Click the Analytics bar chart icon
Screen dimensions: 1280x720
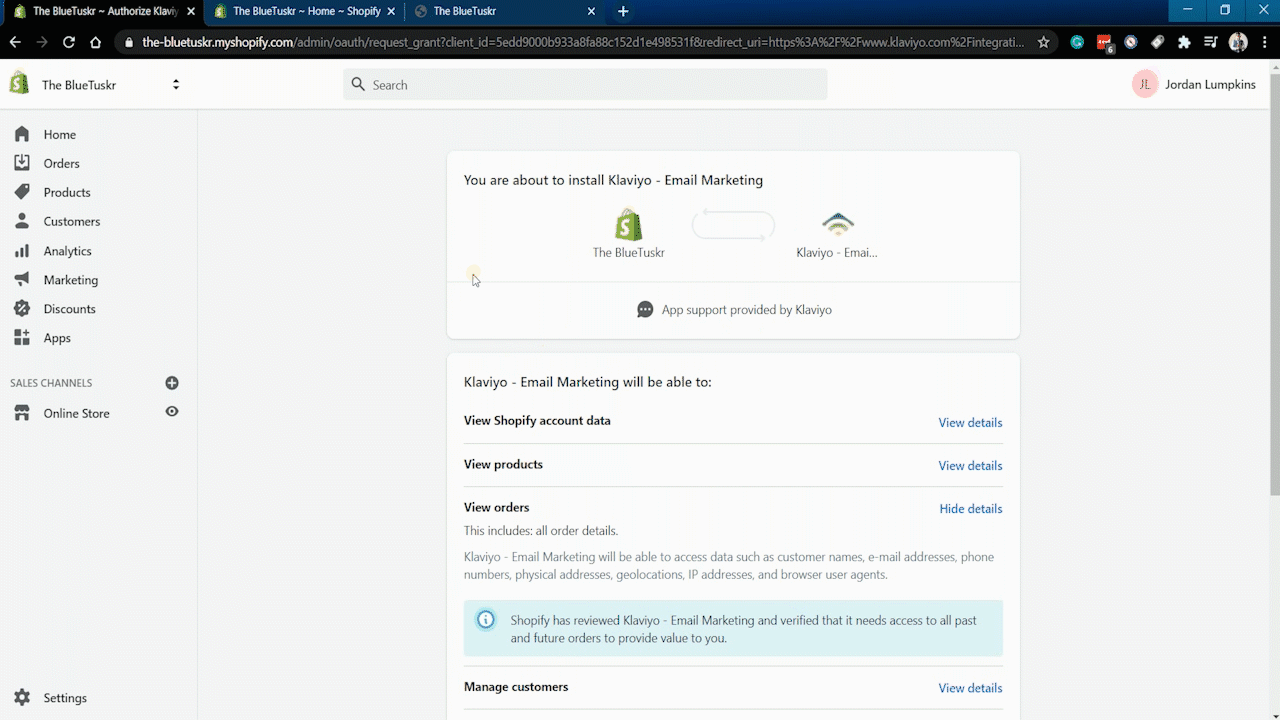click(22, 251)
